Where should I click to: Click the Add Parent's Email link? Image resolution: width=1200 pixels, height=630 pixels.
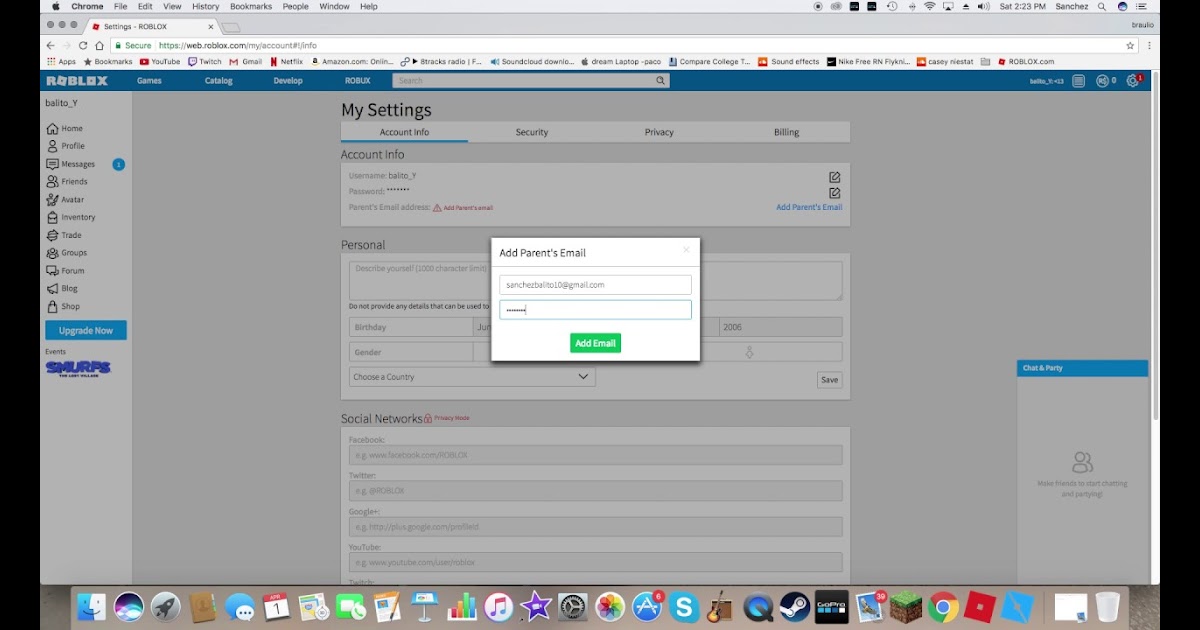[809, 207]
